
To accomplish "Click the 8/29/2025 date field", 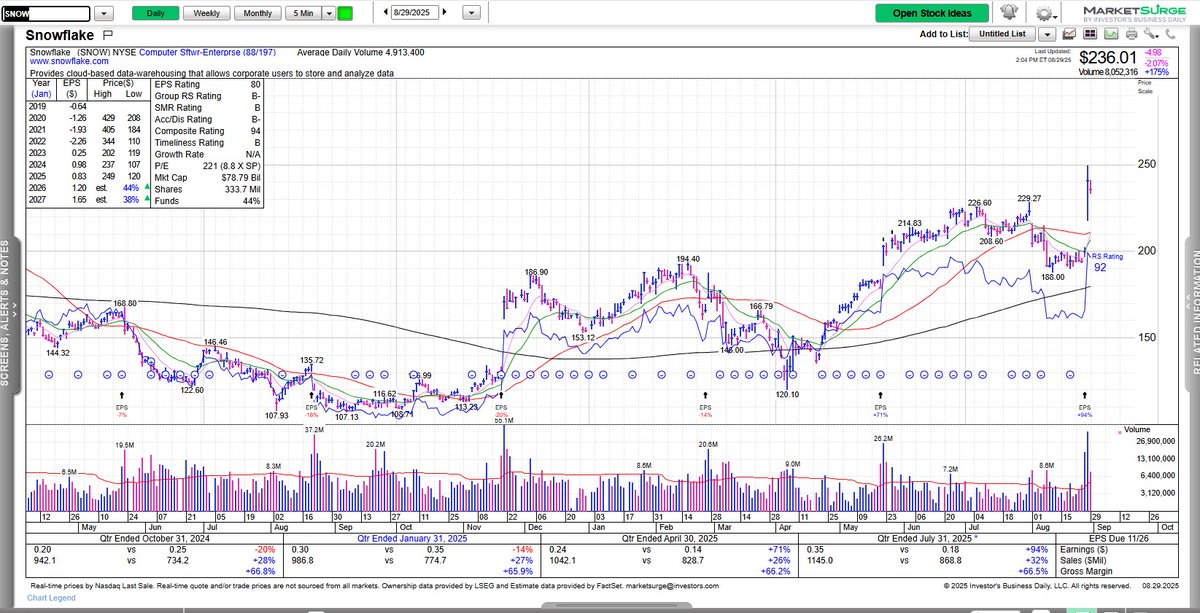I will pyautogui.click(x=416, y=14).
